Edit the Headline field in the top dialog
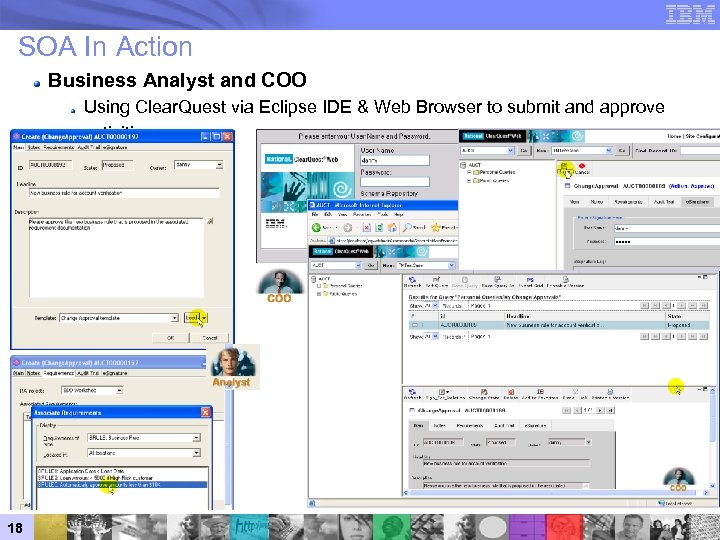This screenshot has height=540, width=720. click(x=124, y=193)
